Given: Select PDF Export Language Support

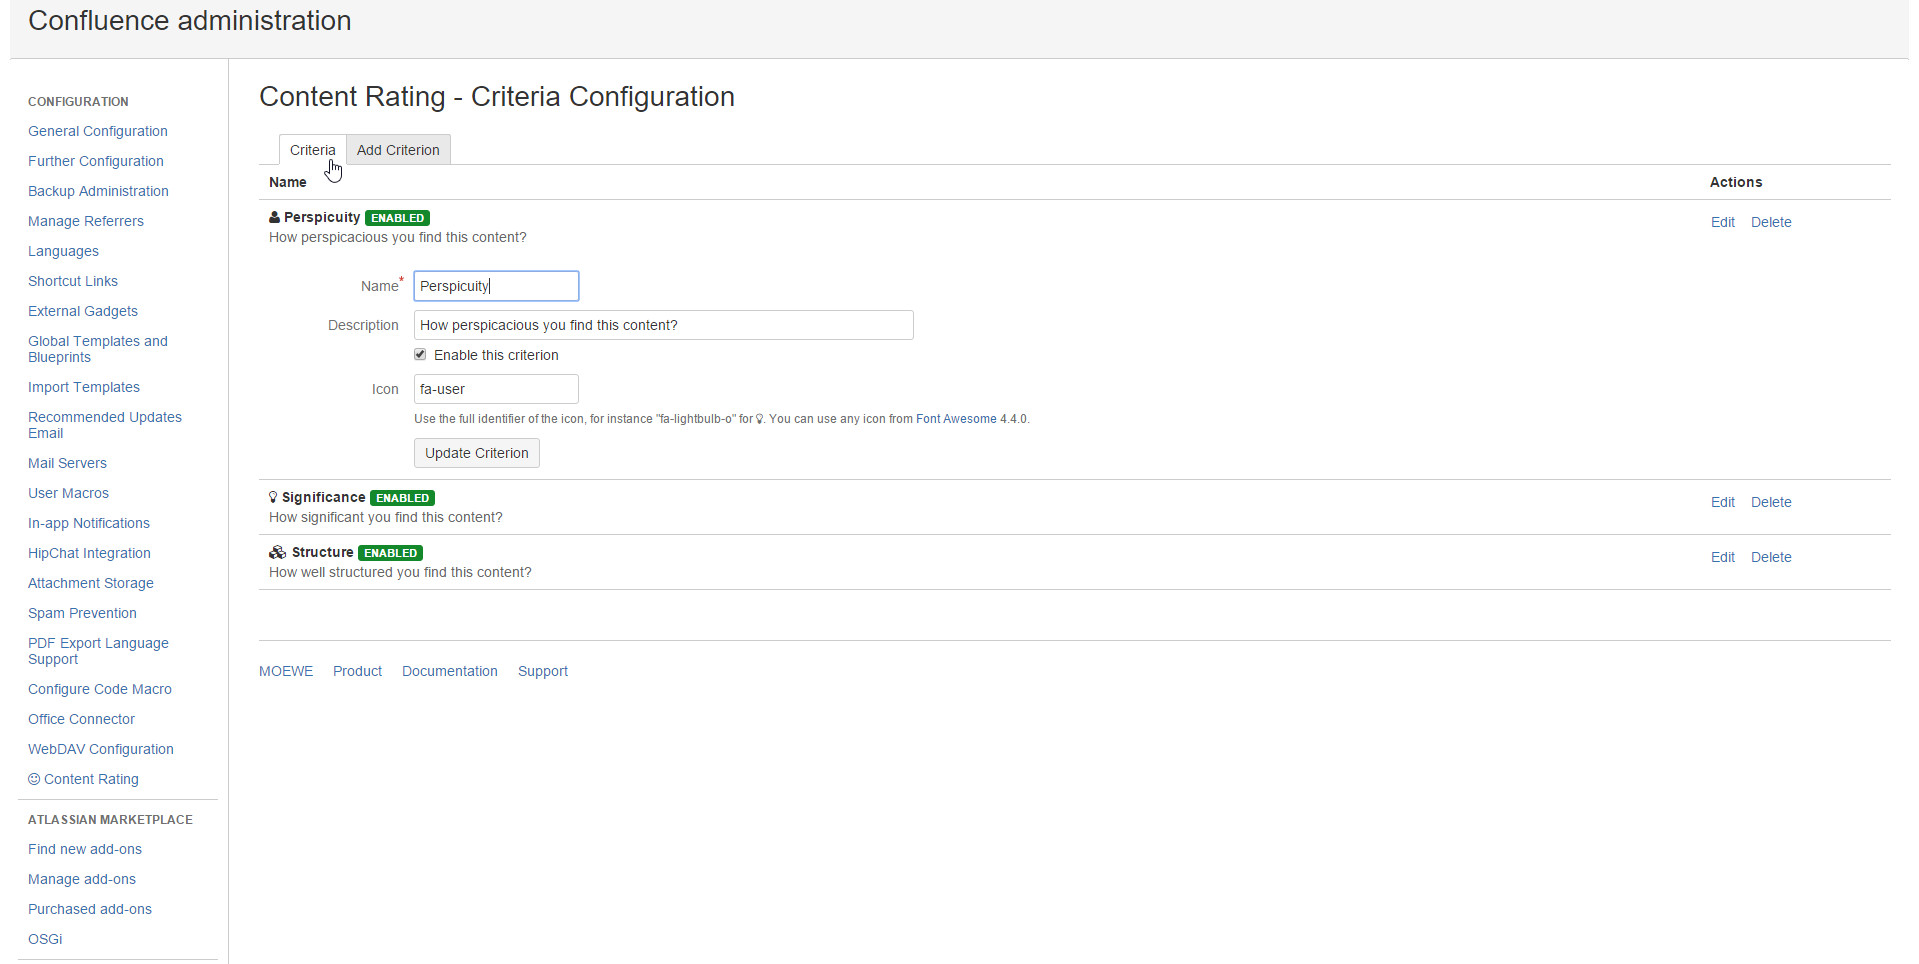Looking at the screenshot, I should click(x=98, y=651).
